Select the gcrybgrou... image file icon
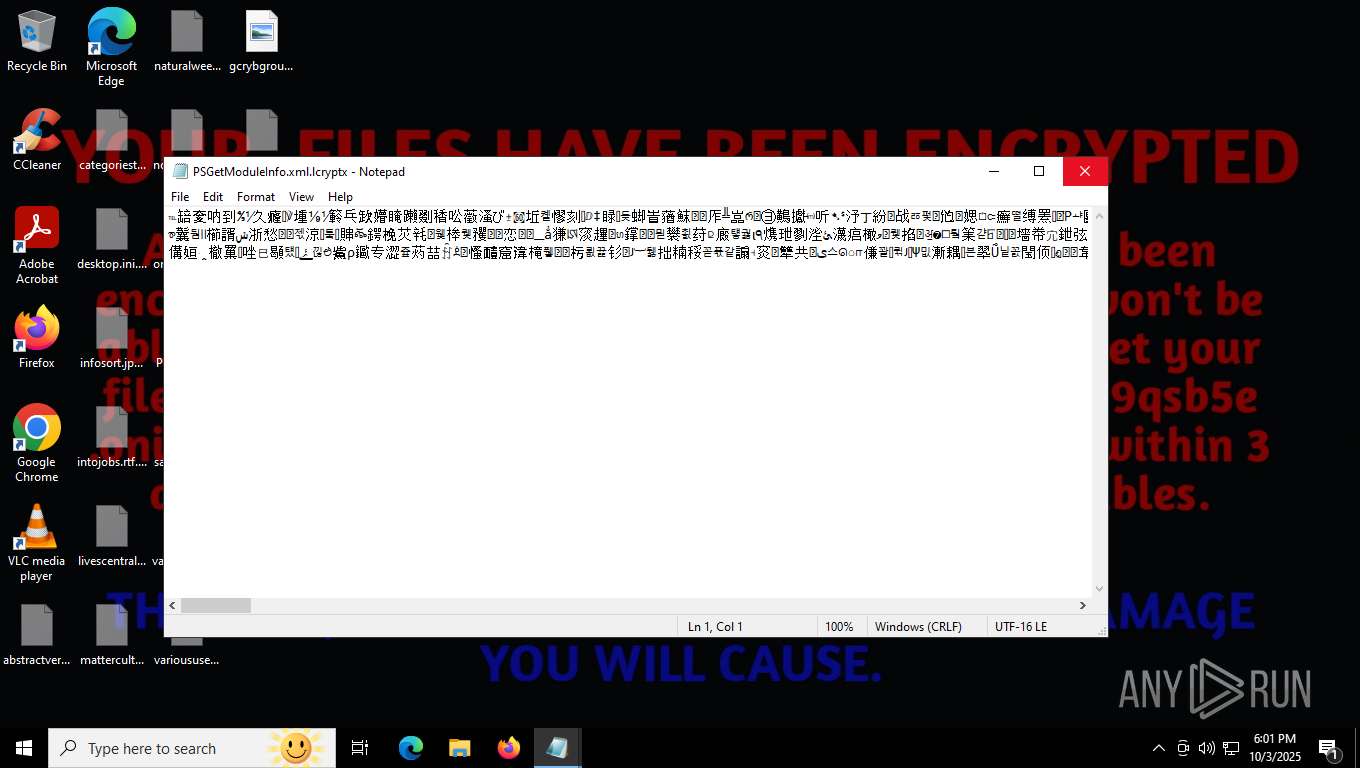The height and width of the screenshot is (768, 1360). [x=261, y=41]
